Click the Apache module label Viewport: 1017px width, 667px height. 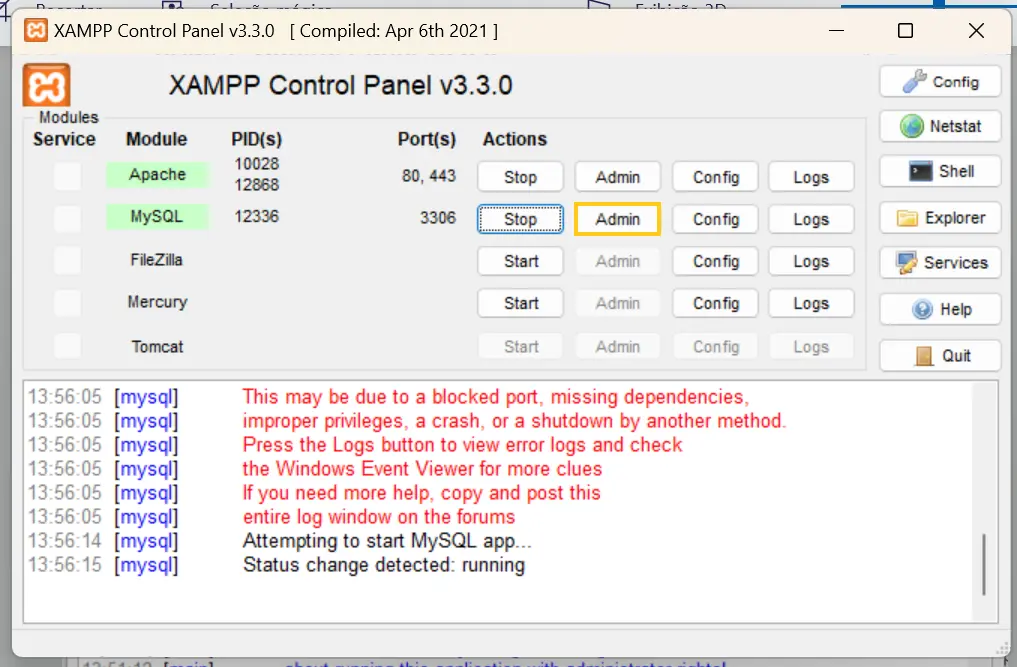[158, 175]
